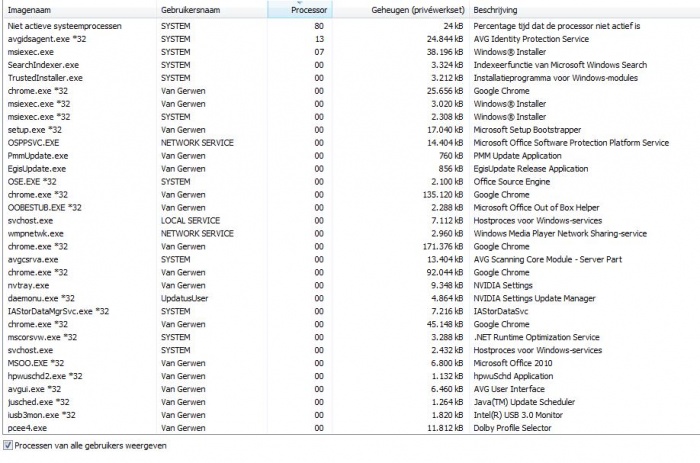Click processor value 80
Viewport: 700px width, 463px height.
click(319, 26)
